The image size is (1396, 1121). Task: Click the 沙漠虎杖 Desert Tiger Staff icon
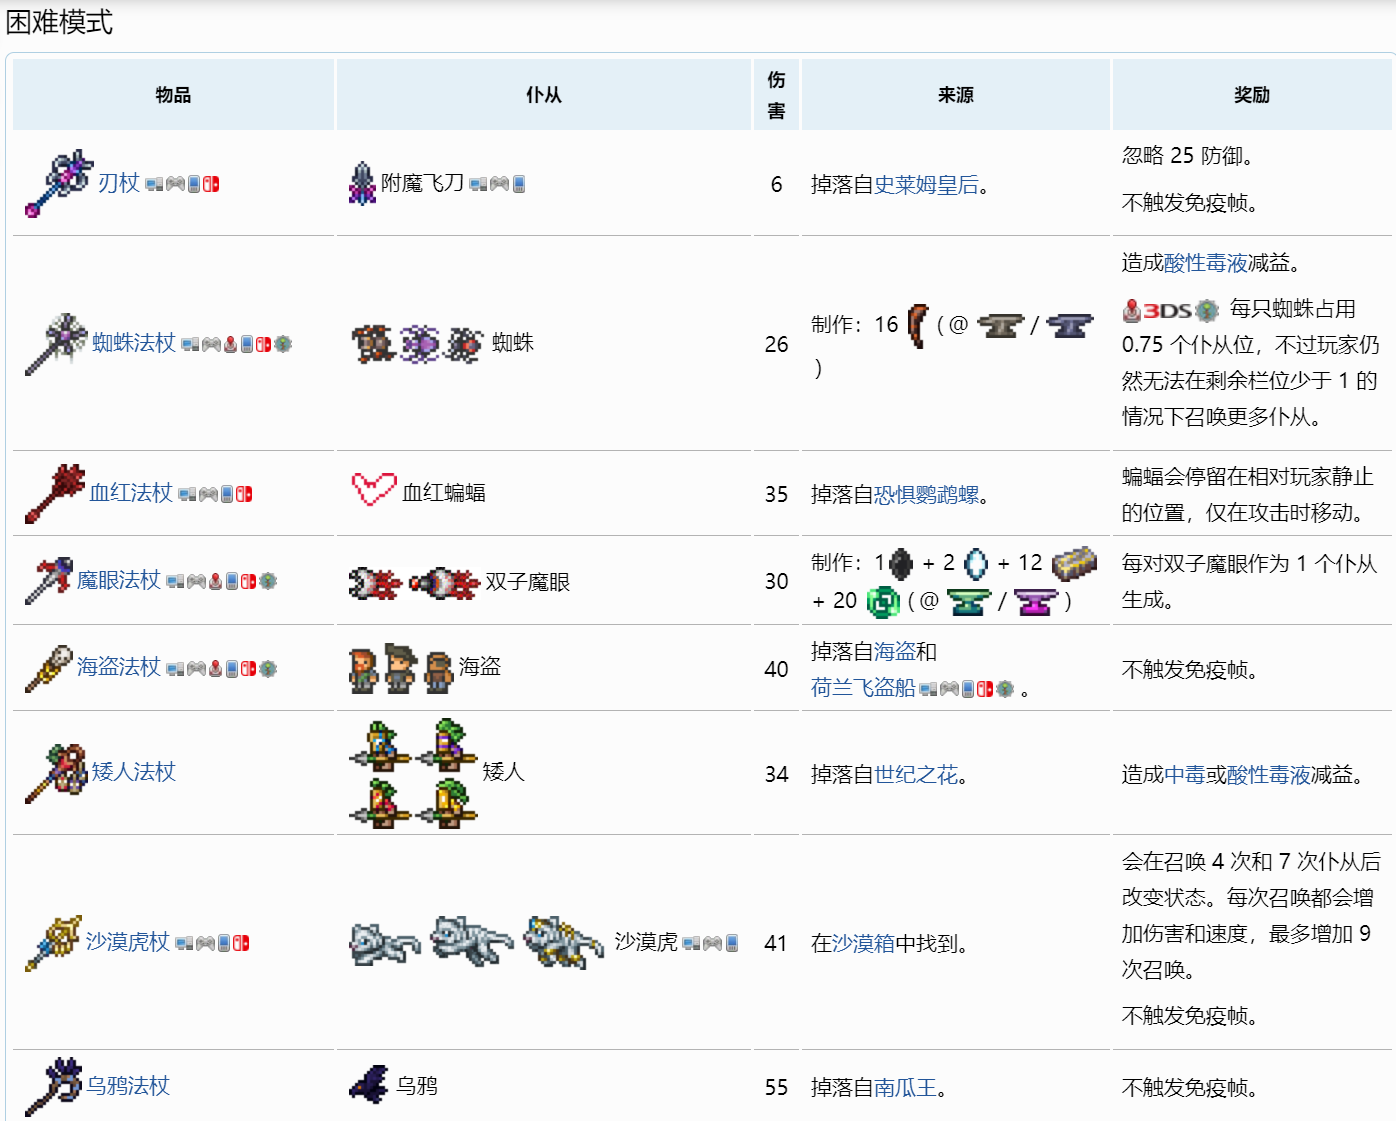click(x=53, y=943)
